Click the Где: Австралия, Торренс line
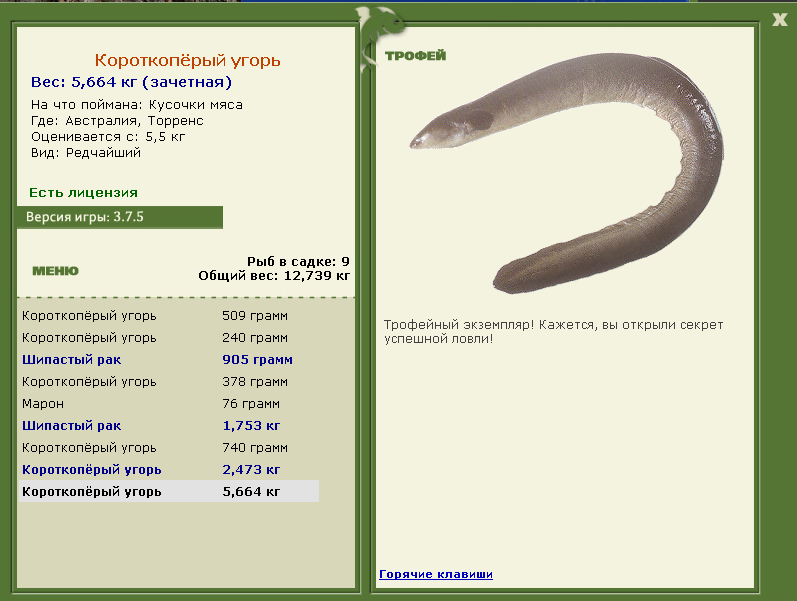Viewport: 797px width, 601px height. [x=117, y=121]
